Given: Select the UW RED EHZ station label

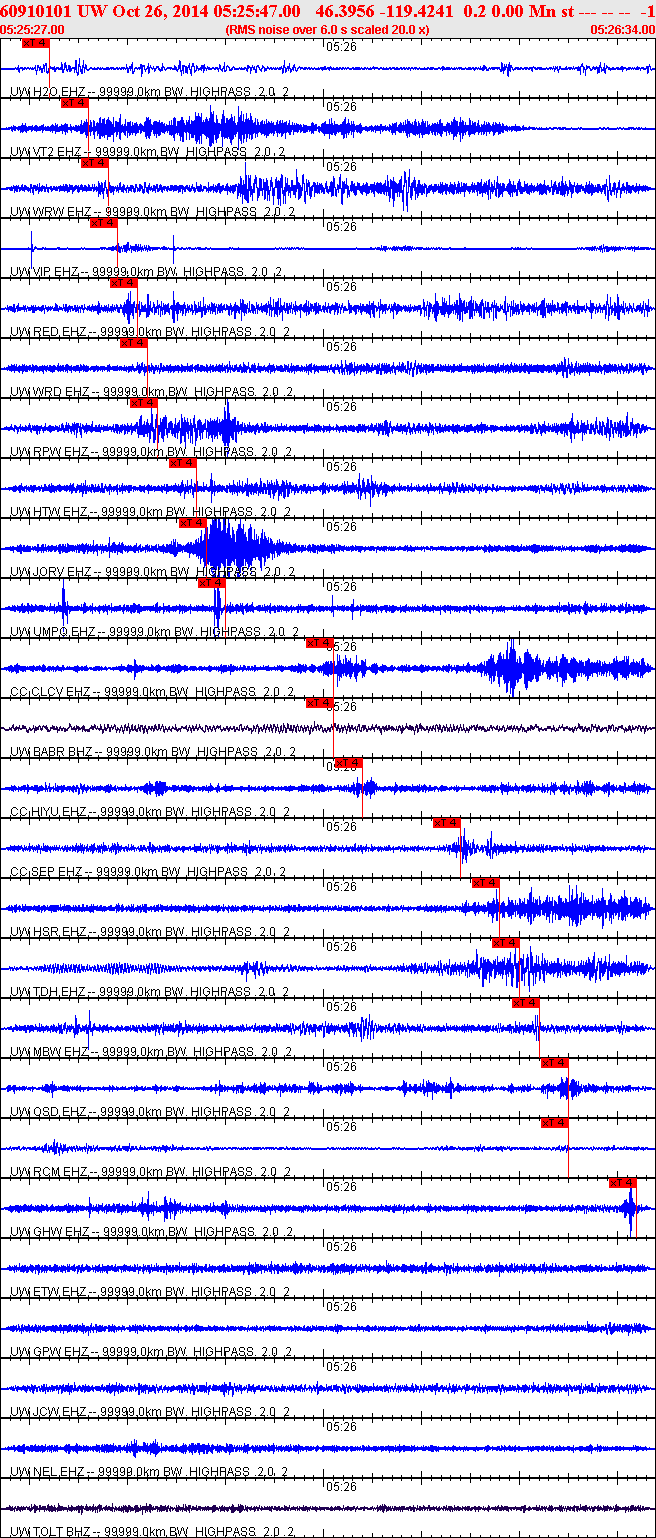Looking at the screenshot, I should click(x=150, y=332).
